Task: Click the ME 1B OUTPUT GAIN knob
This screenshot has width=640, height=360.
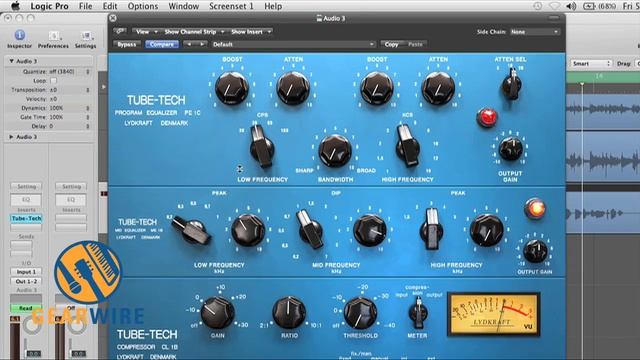Action: (x=535, y=251)
